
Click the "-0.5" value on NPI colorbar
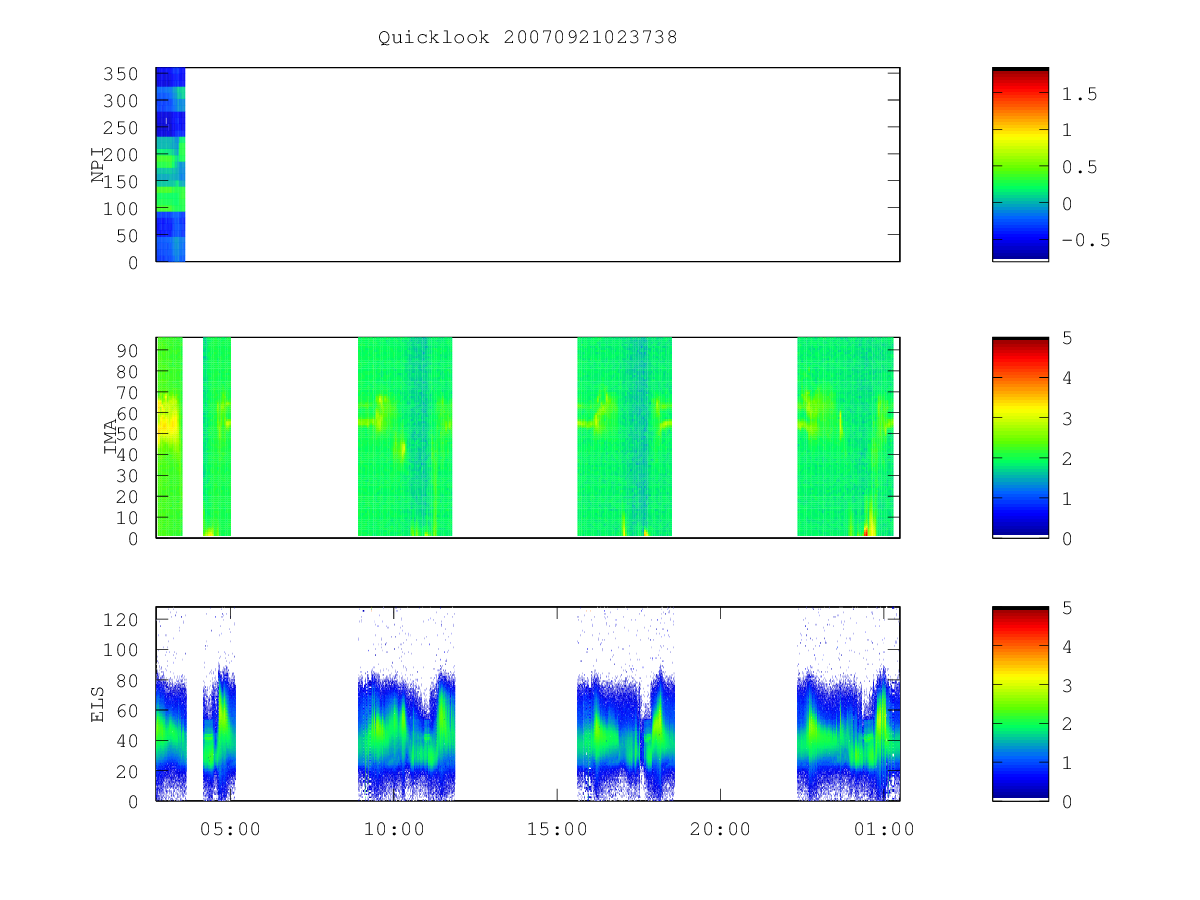coord(1086,240)
